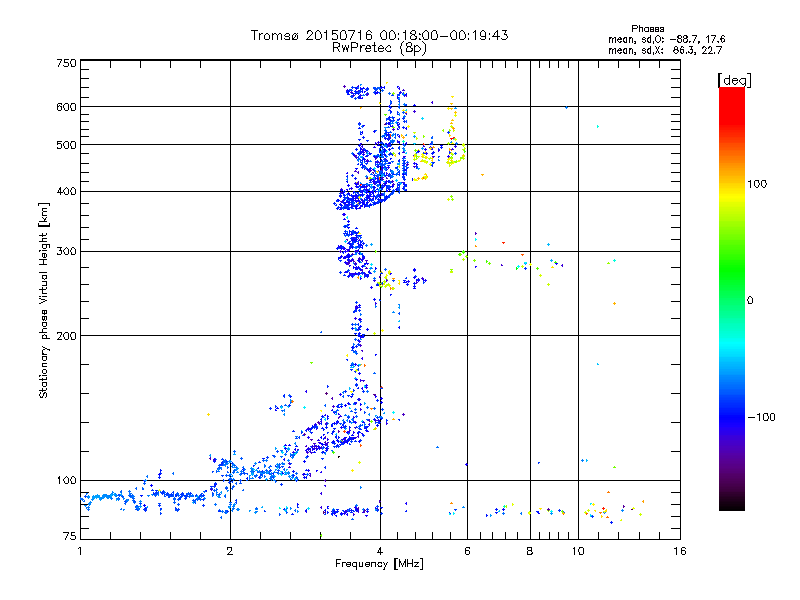
Task: Click the y-axis tick label '500'
Action: [66, 145]
